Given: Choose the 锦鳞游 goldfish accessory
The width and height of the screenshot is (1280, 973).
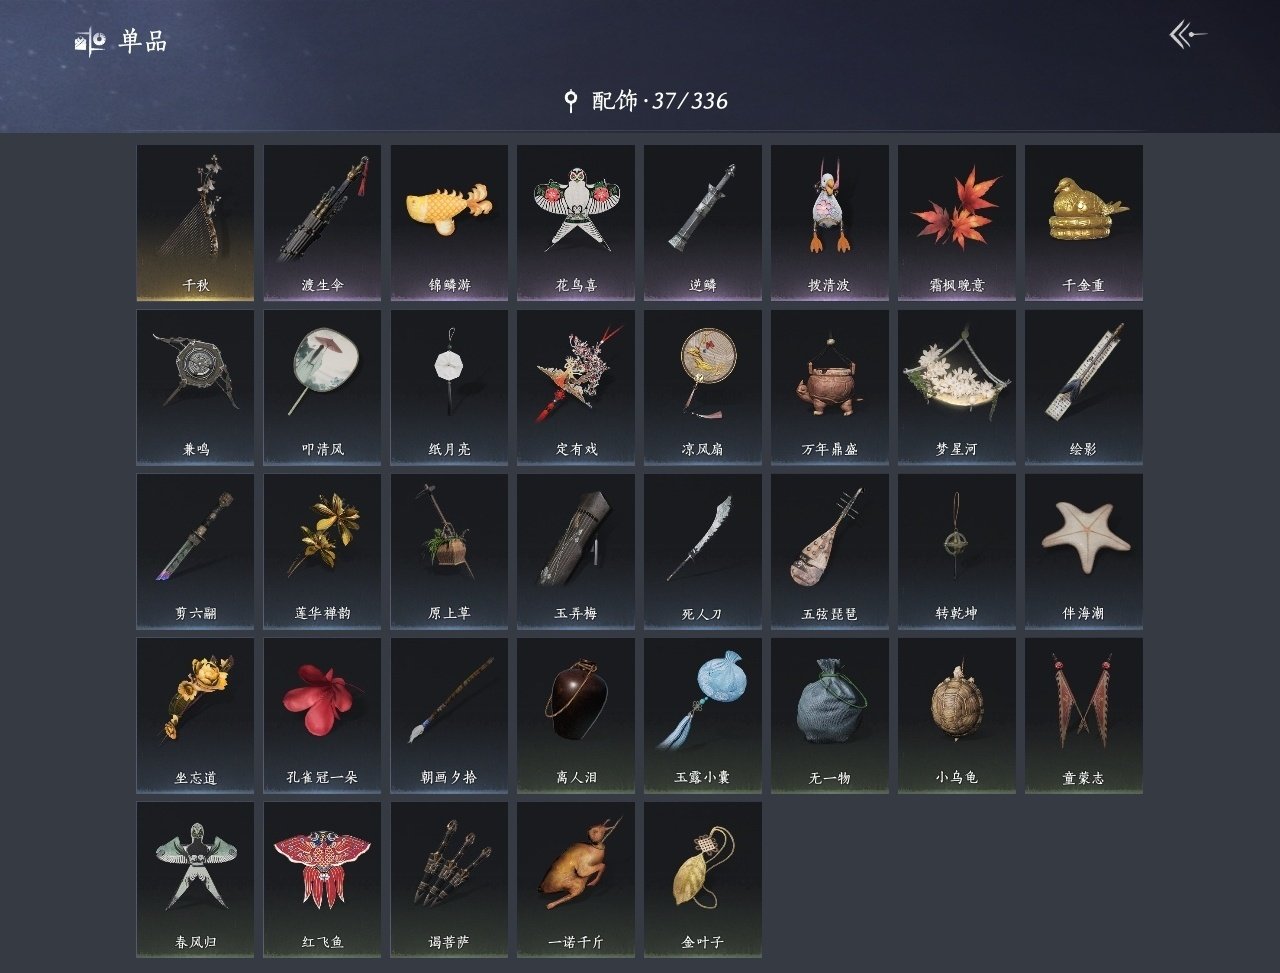Looking at the screenshot, I should [449, 223].
